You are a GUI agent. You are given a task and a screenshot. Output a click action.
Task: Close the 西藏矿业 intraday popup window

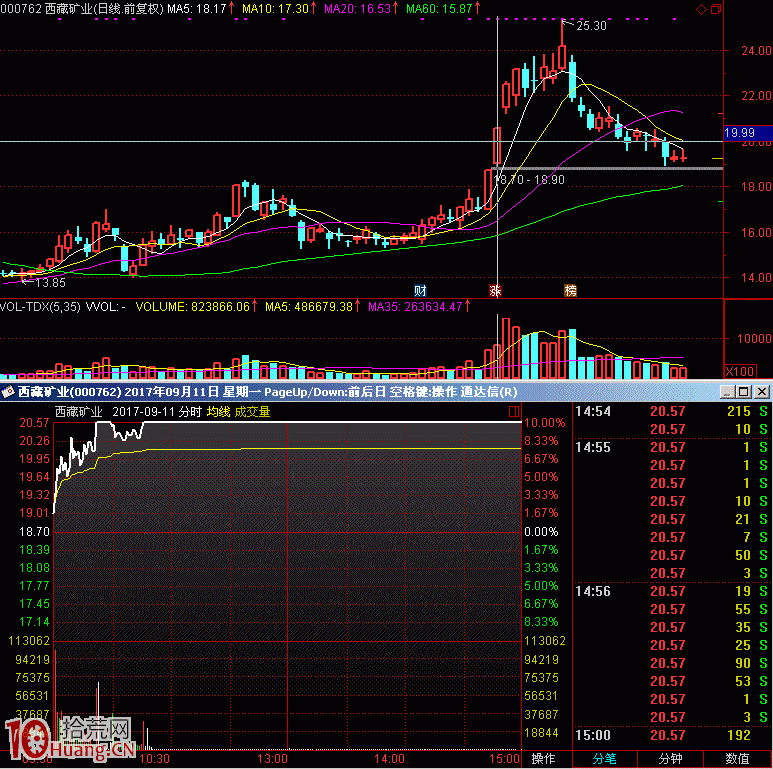(762, 392)
